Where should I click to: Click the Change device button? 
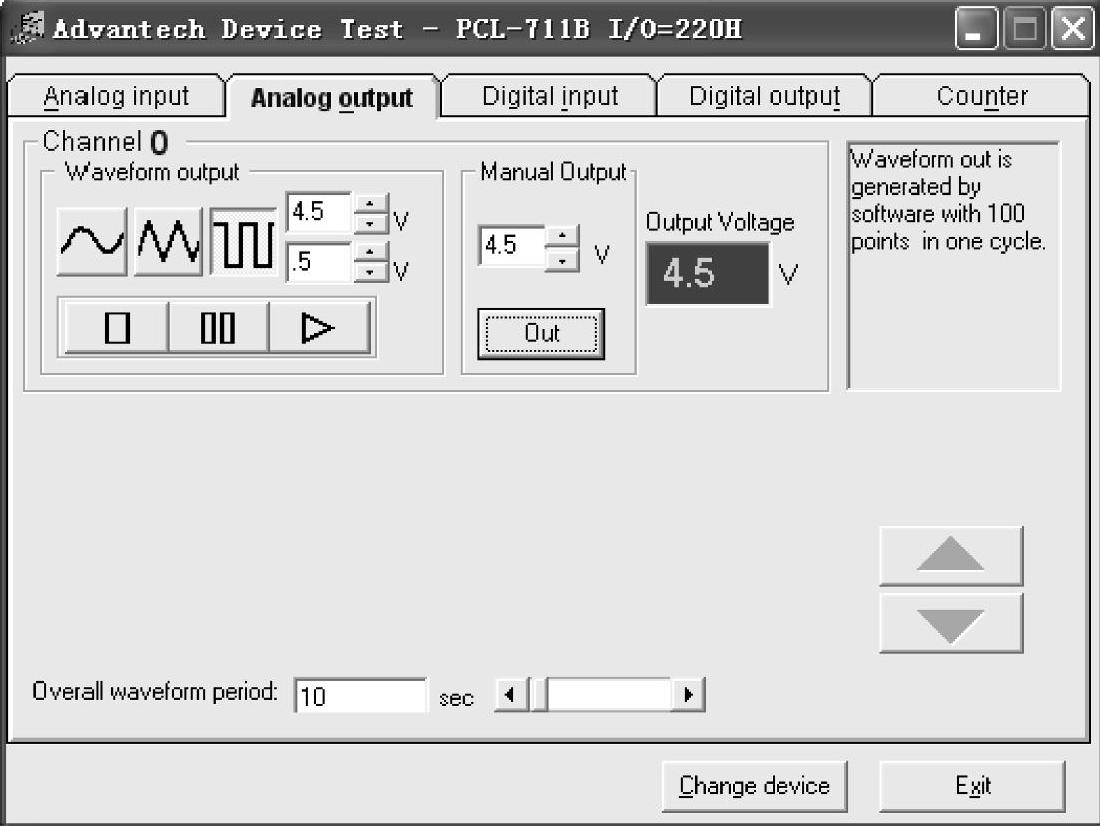[754, 785]
